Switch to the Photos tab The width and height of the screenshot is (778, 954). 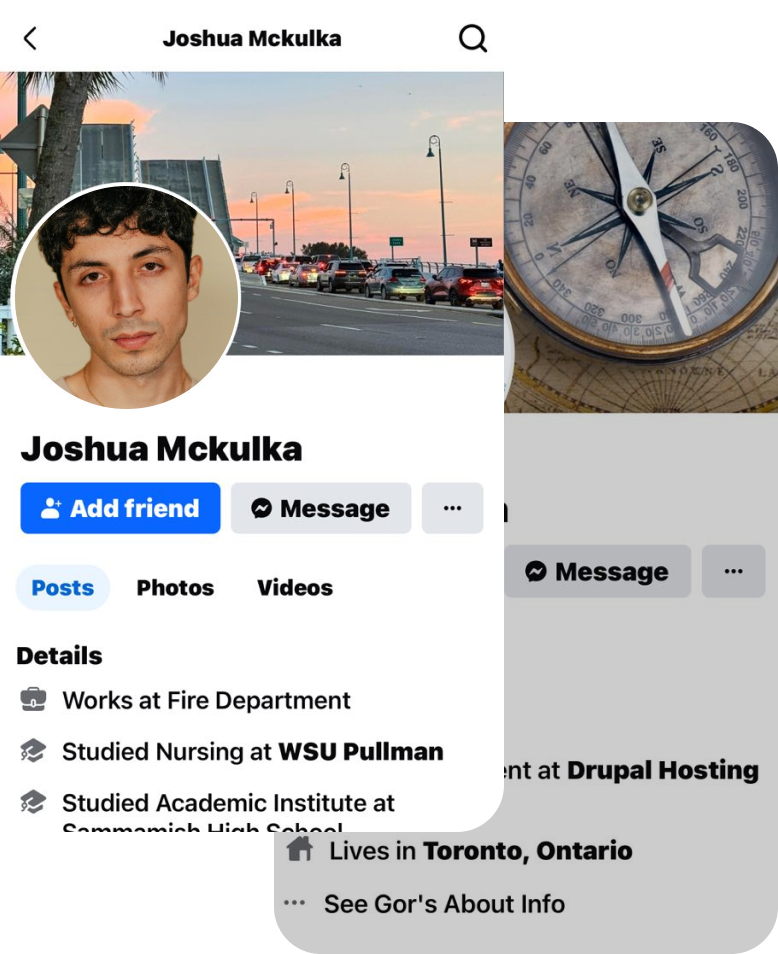[x=175, y=588]
